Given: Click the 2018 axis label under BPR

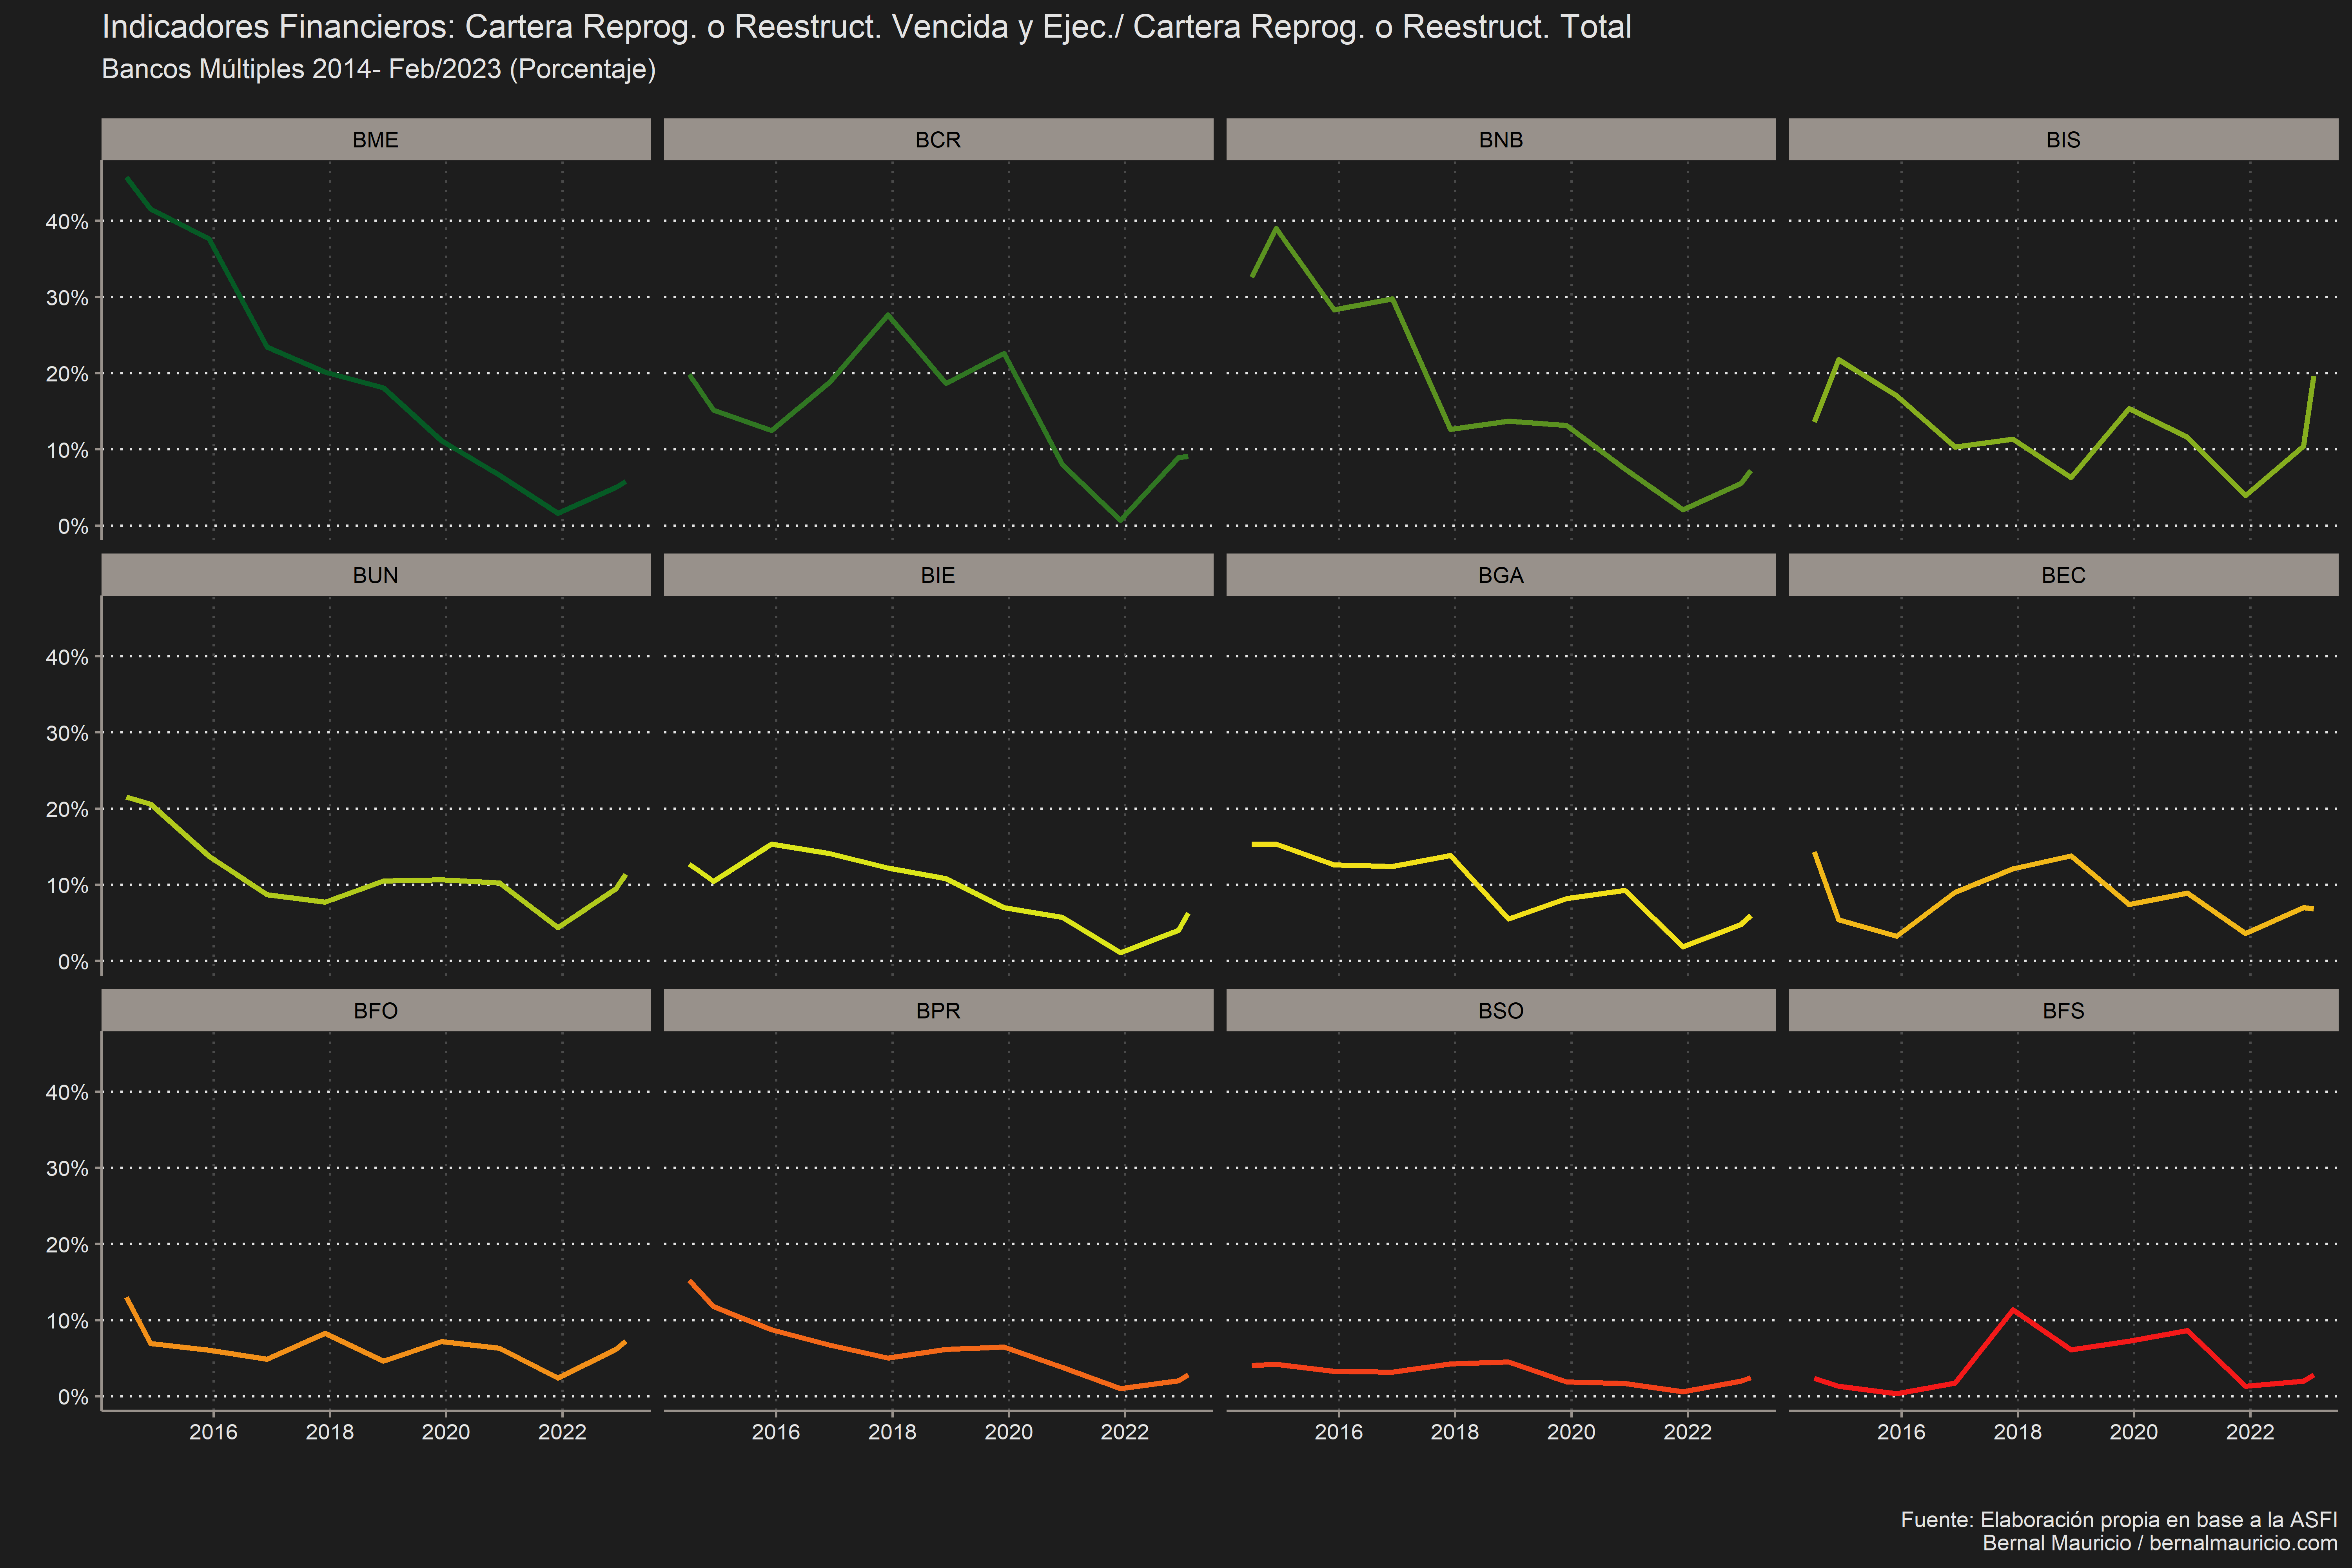Looking at the screenshot, I should tap(892, 1432).
